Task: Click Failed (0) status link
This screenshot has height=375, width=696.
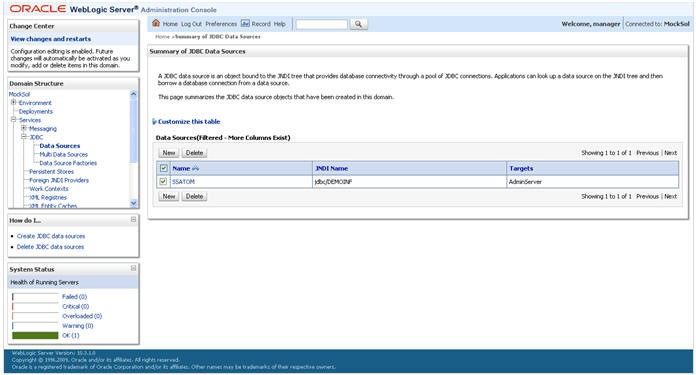Action: pos(75,296)
